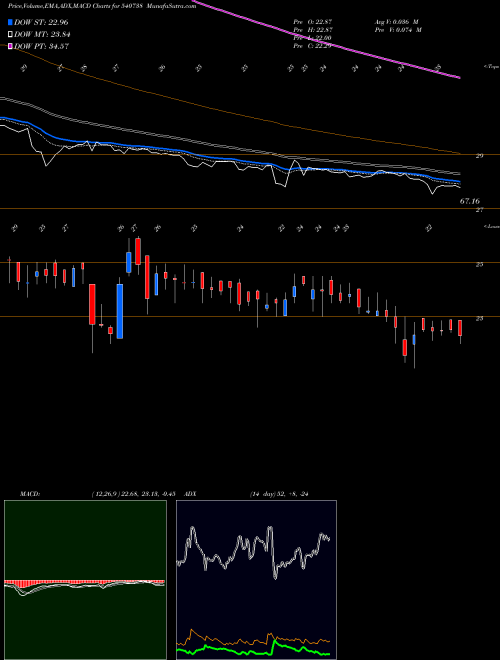Click the blue DOW ST legend swatch
Screen dimensions: 500x660
tap(11, 22)
